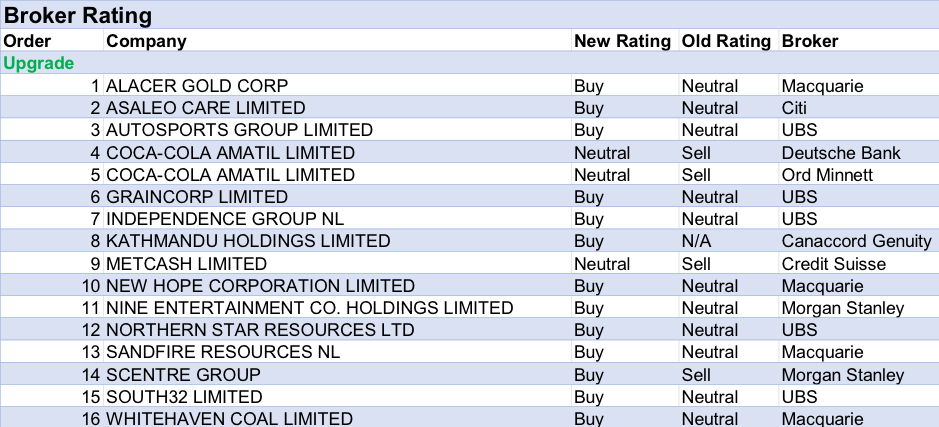Click row number 14 cell
Image resolution: width=939 pixels, height=427 pixels.
click(91, 375)
